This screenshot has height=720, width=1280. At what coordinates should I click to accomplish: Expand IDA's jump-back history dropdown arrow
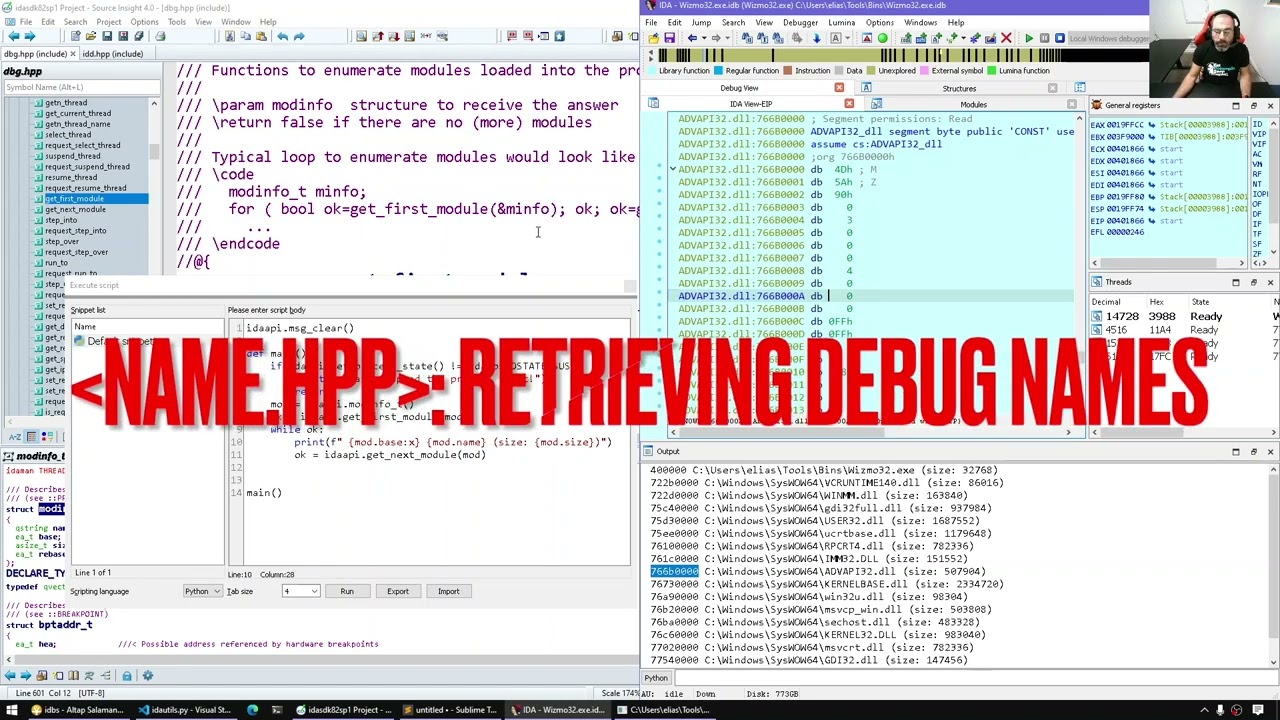(704, 38)
